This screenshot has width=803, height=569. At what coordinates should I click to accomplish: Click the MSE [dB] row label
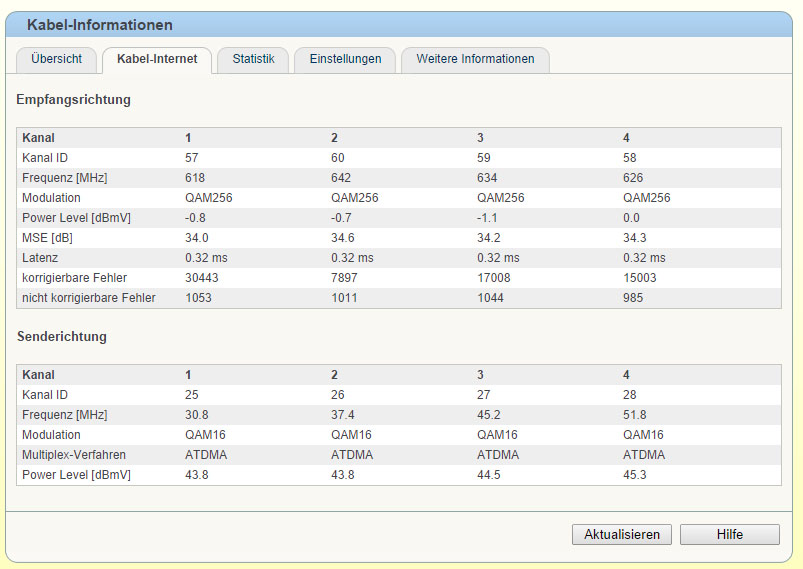click(x=47, y=238)
